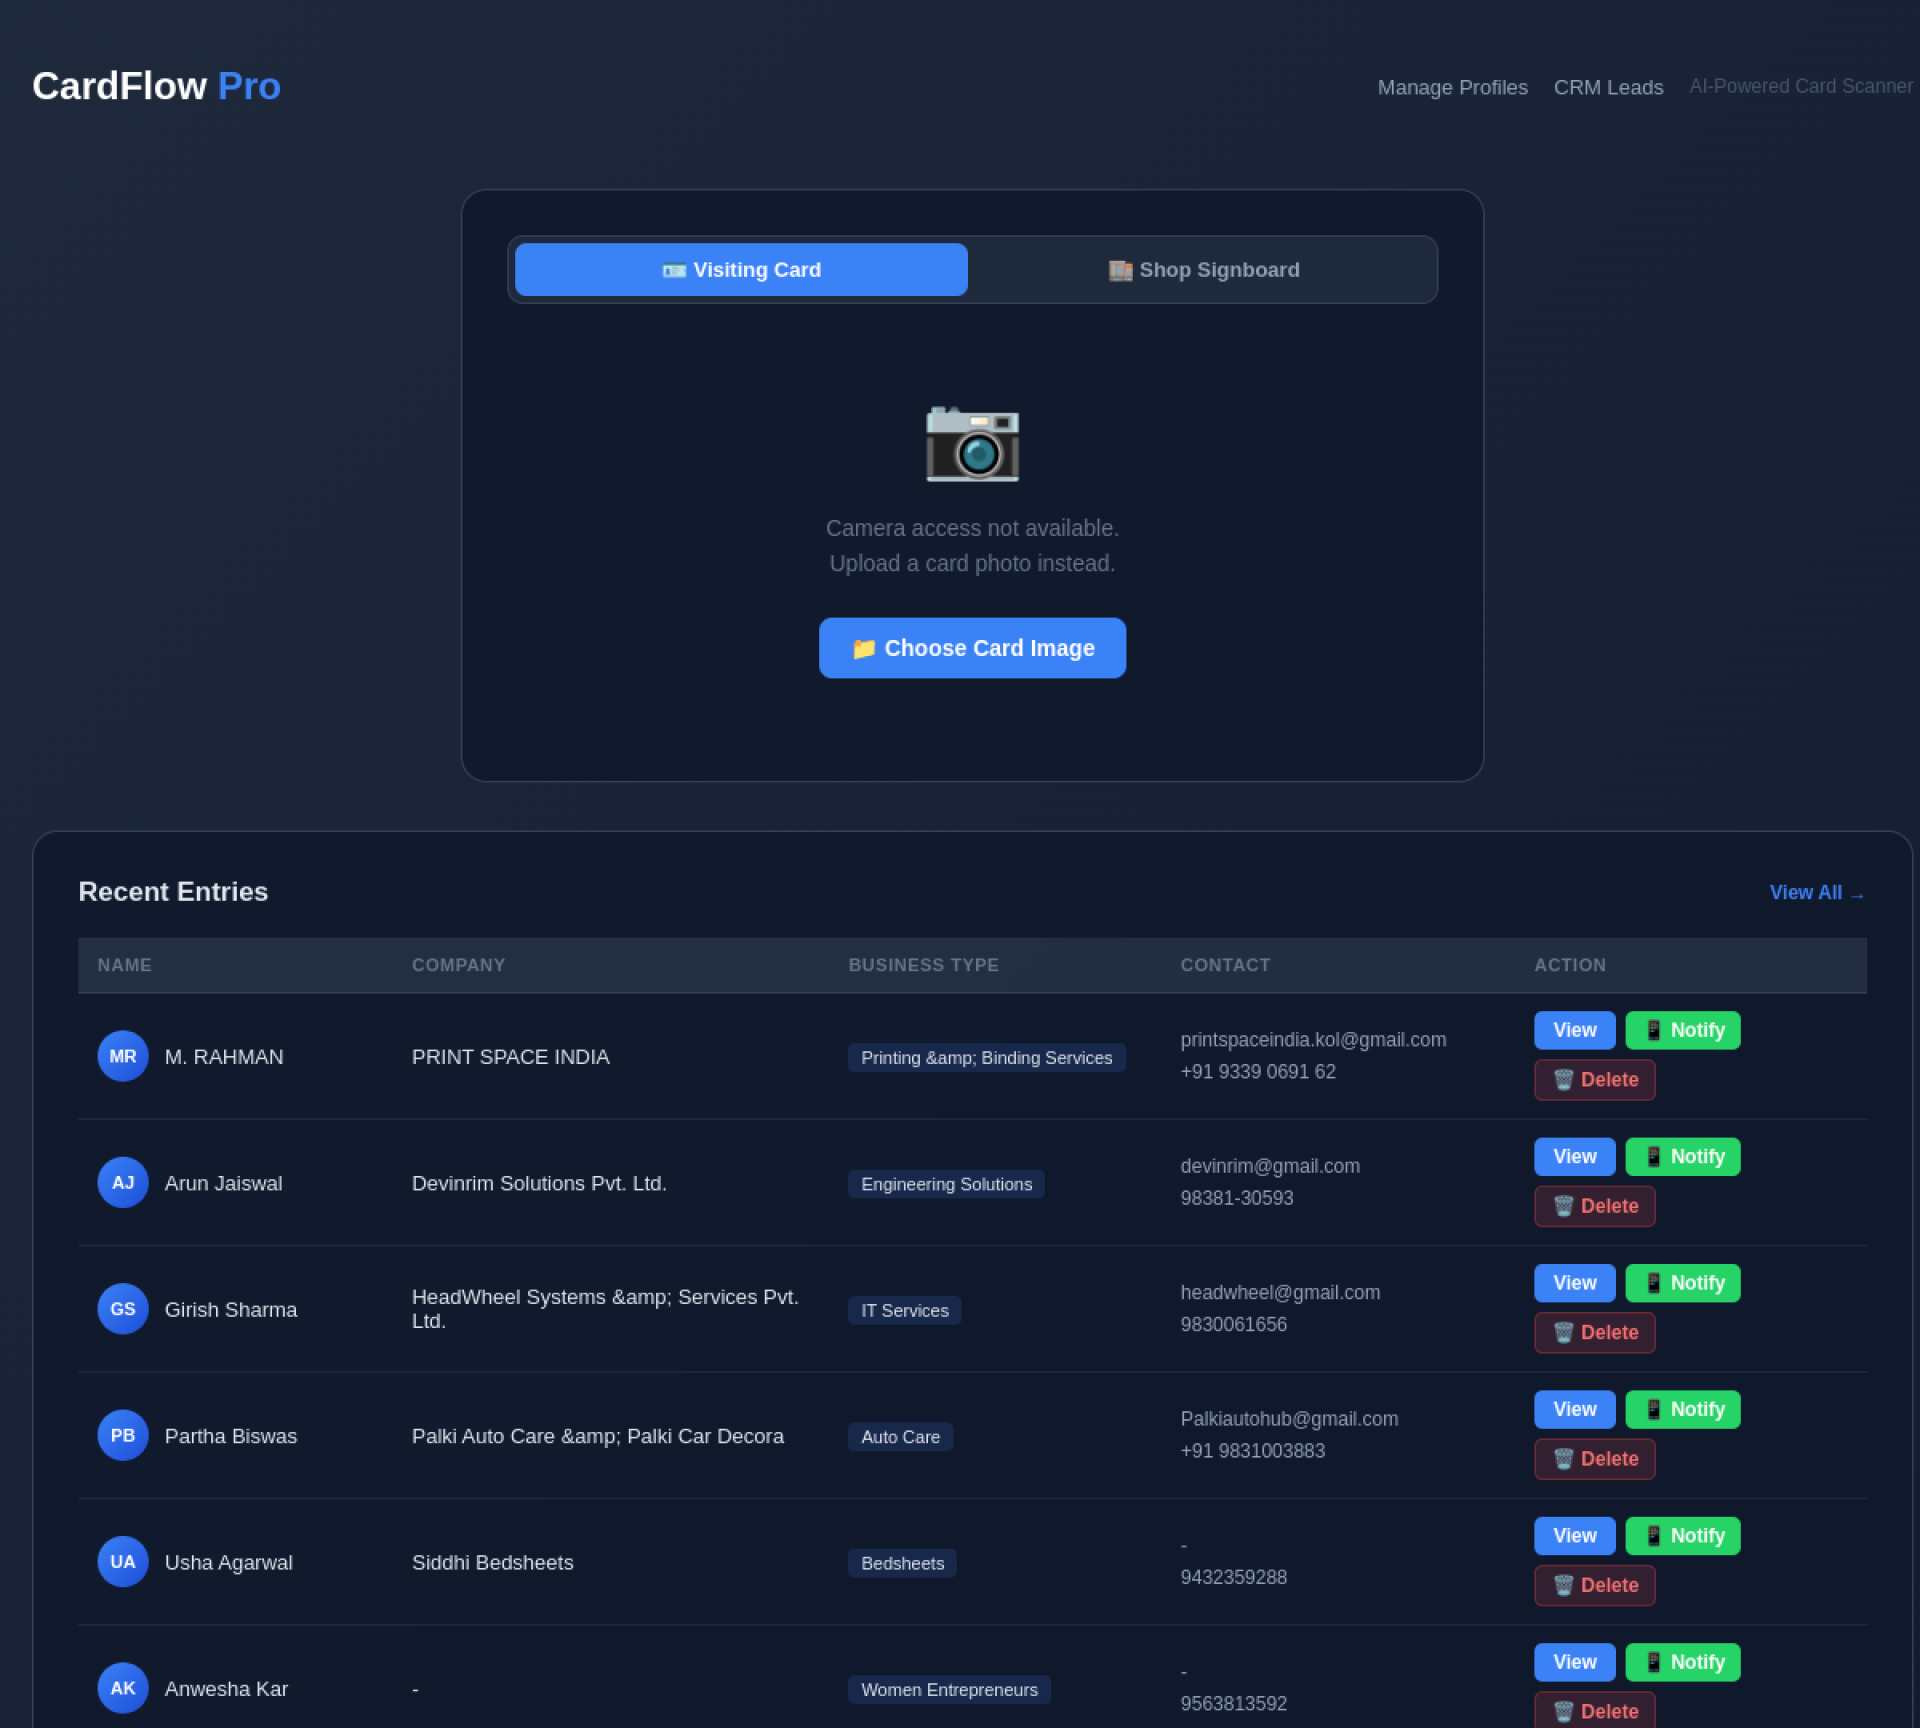Screen dimensions: 1920x1728
Task: View the Anwesha Kar entry
Action: (x=1574, y=1662)
